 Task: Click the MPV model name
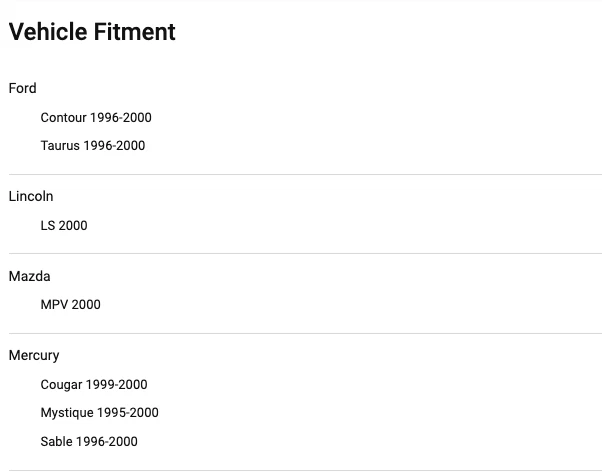pyautogui.click(x=52, y=304)
